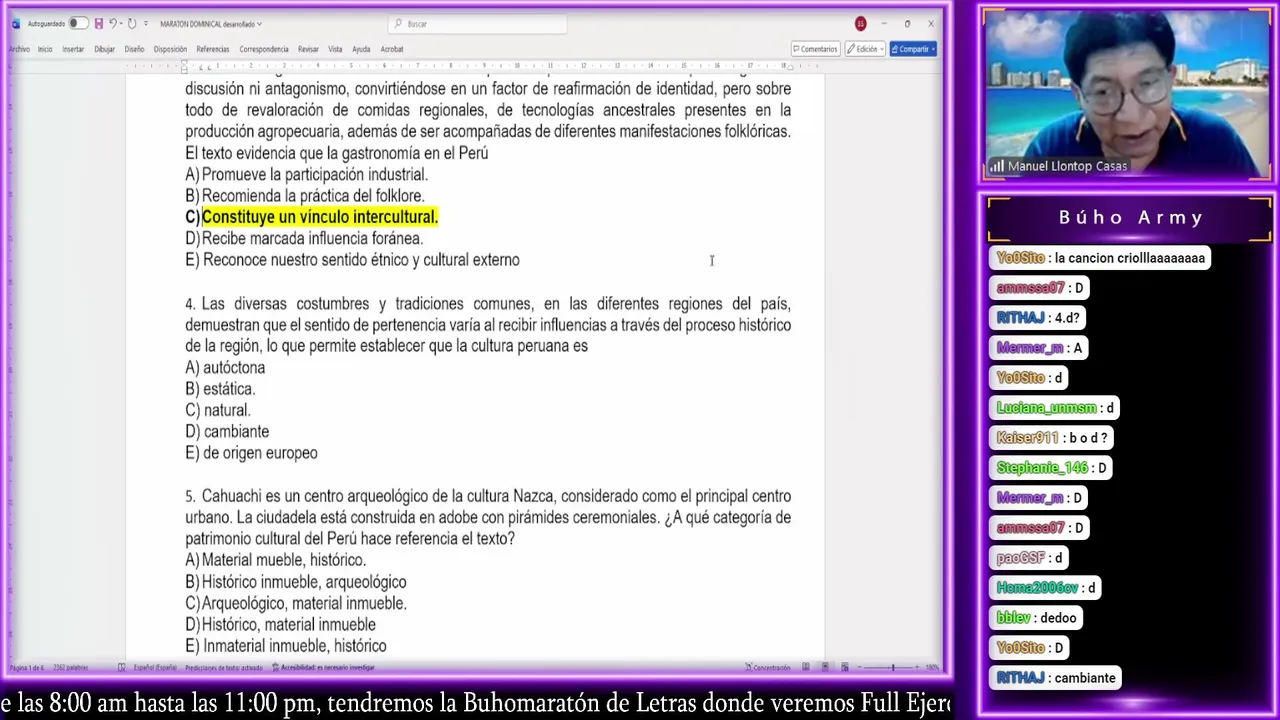The image size is (1280, 720).
Task: Open the red user account avatar
Action: [860, 24]
